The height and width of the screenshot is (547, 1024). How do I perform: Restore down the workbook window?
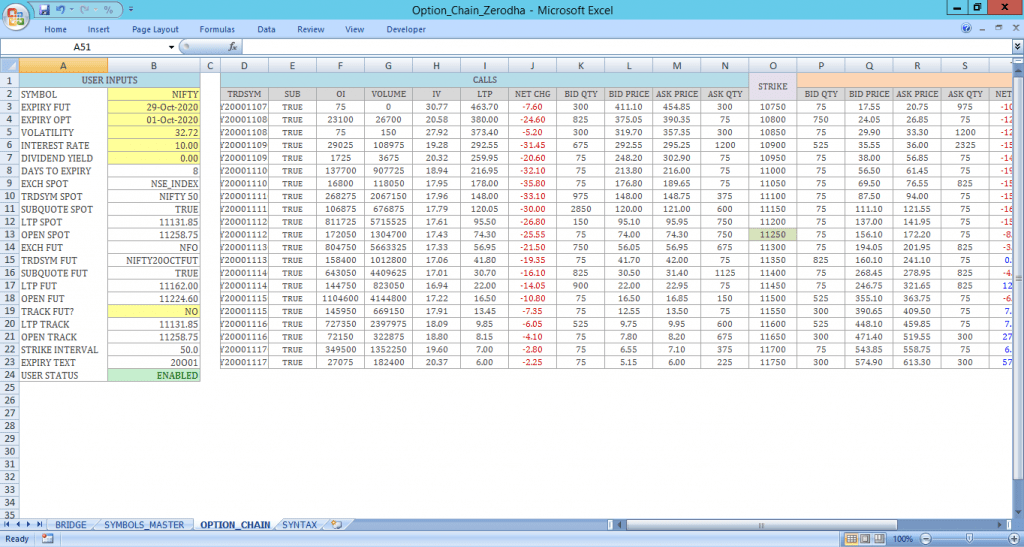(x=998, y=29)
